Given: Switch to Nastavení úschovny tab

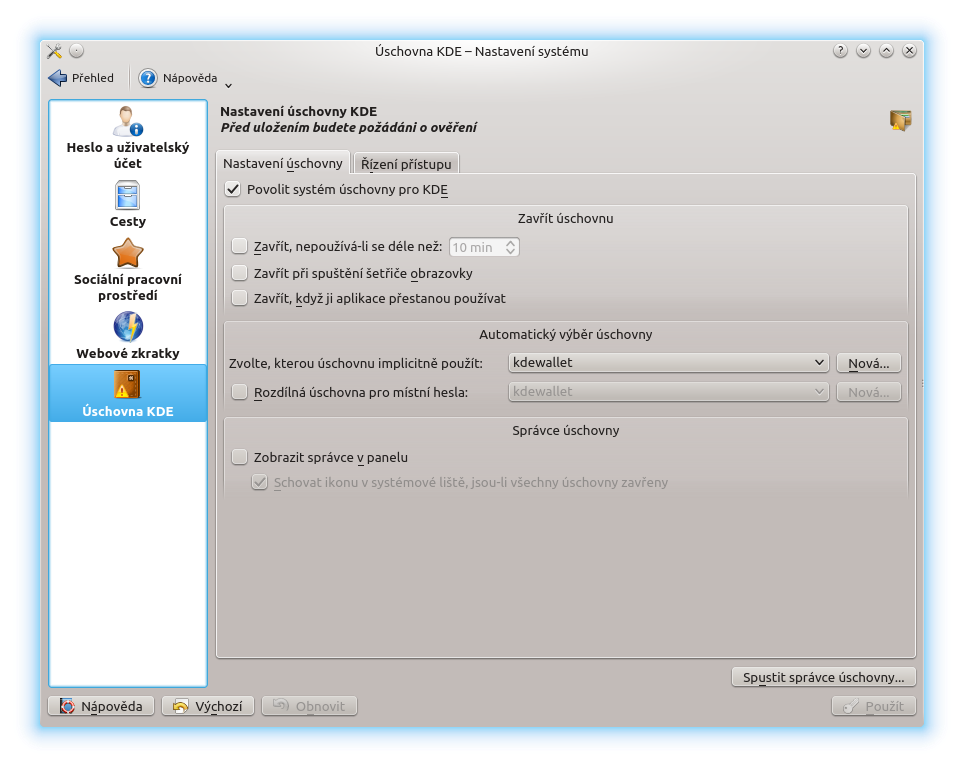Looking at the screenshot, I should pyautogui.click(x=283, y=163).
